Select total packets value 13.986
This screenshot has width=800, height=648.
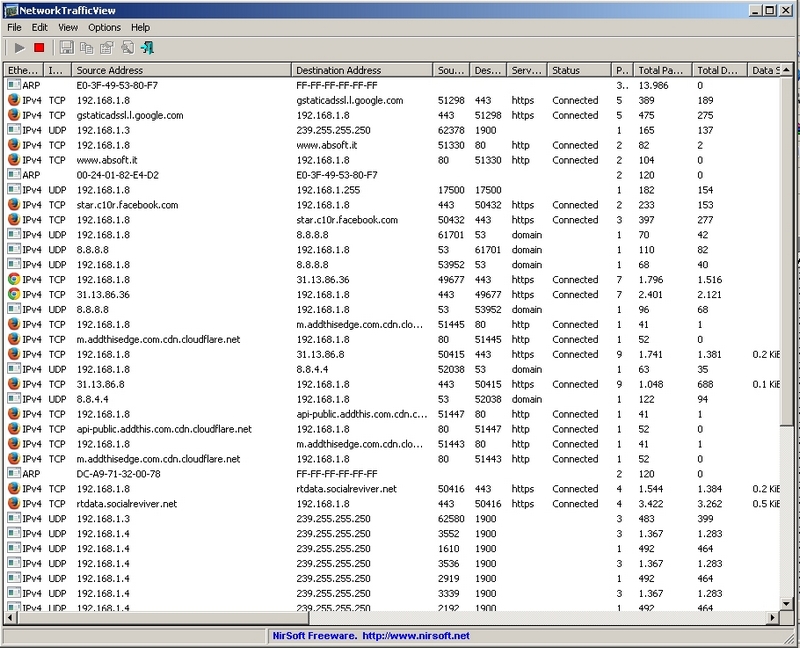point(653,85)
